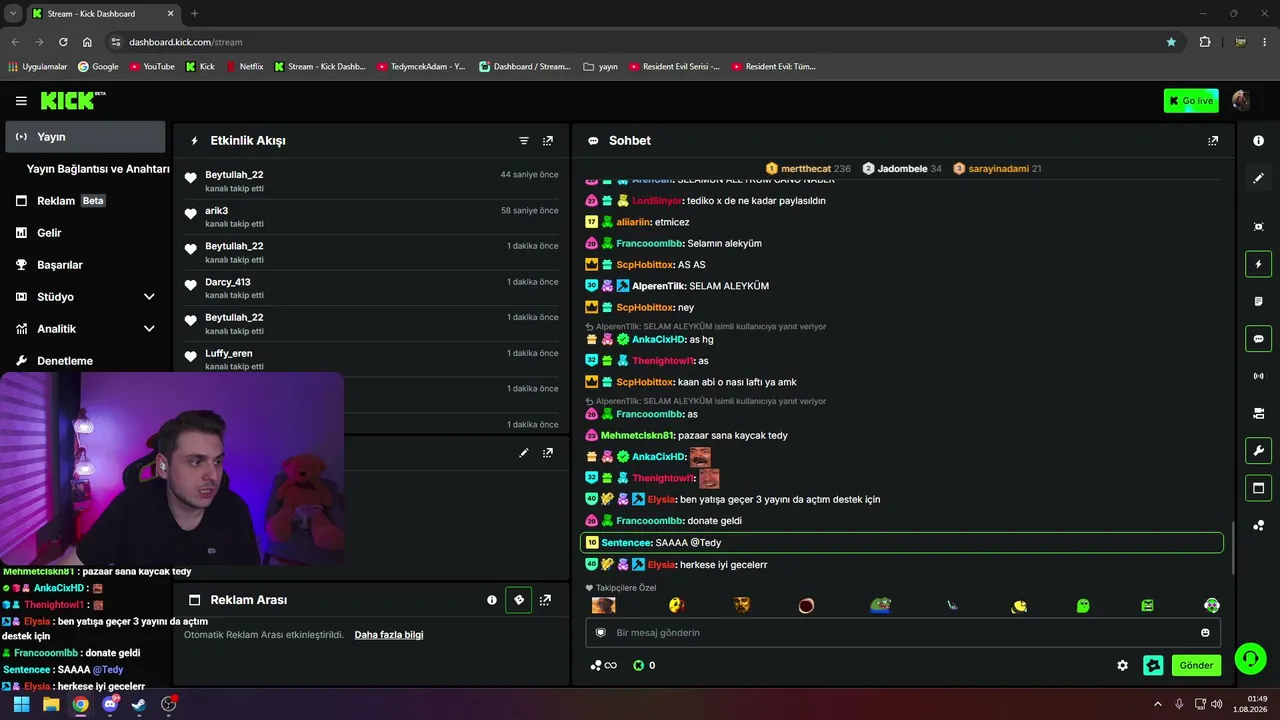Toggle the chat bubble widget in right sidebar
This screenshot has width=1280, height=720.
coord(1258,339)
